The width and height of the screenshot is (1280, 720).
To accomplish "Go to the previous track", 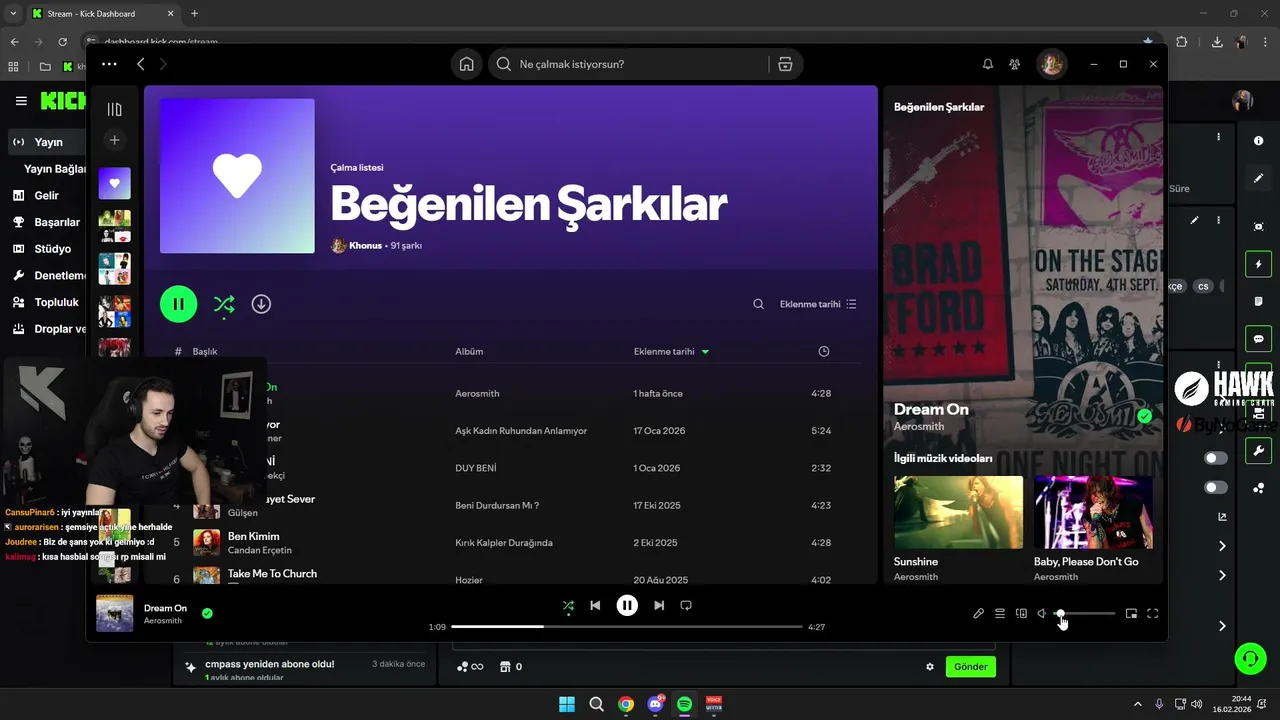I will click(x=595, y=605).
